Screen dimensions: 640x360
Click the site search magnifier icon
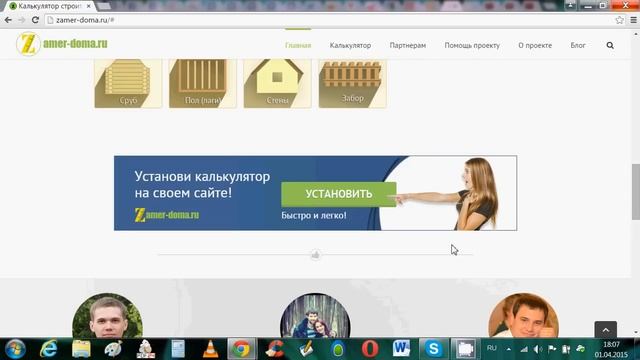610,45
